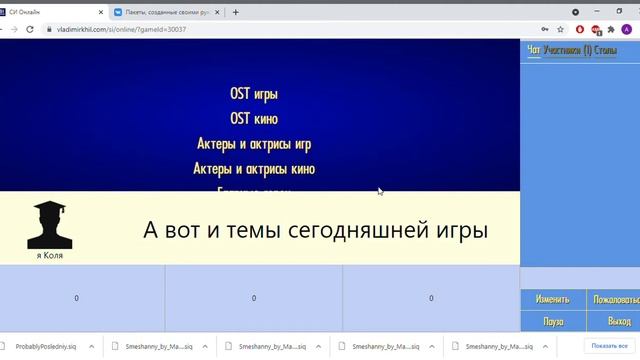Click the theme 'Актеры и актрисы кино'
640x360 pixels.
[254, 169]
